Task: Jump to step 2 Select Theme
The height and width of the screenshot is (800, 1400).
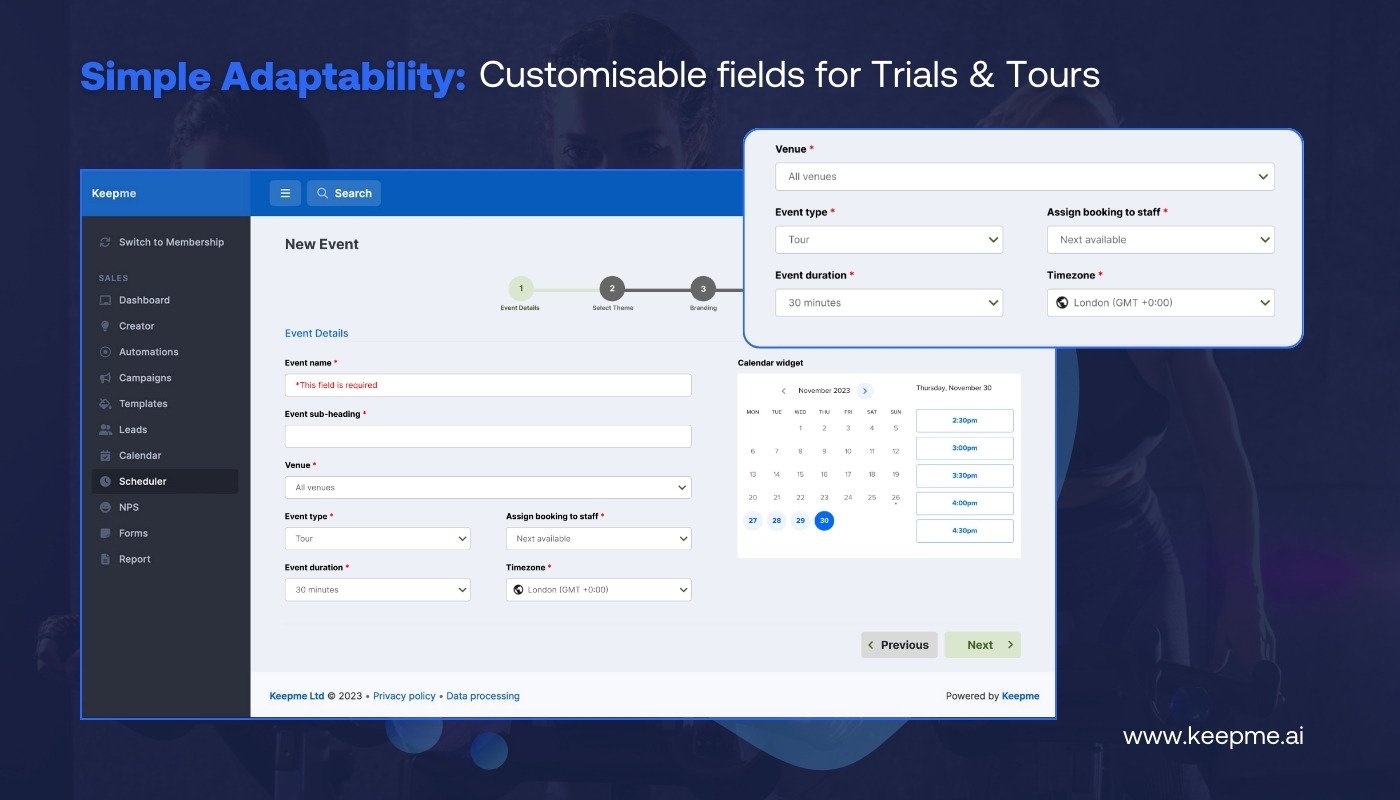Action: (612, 289)
